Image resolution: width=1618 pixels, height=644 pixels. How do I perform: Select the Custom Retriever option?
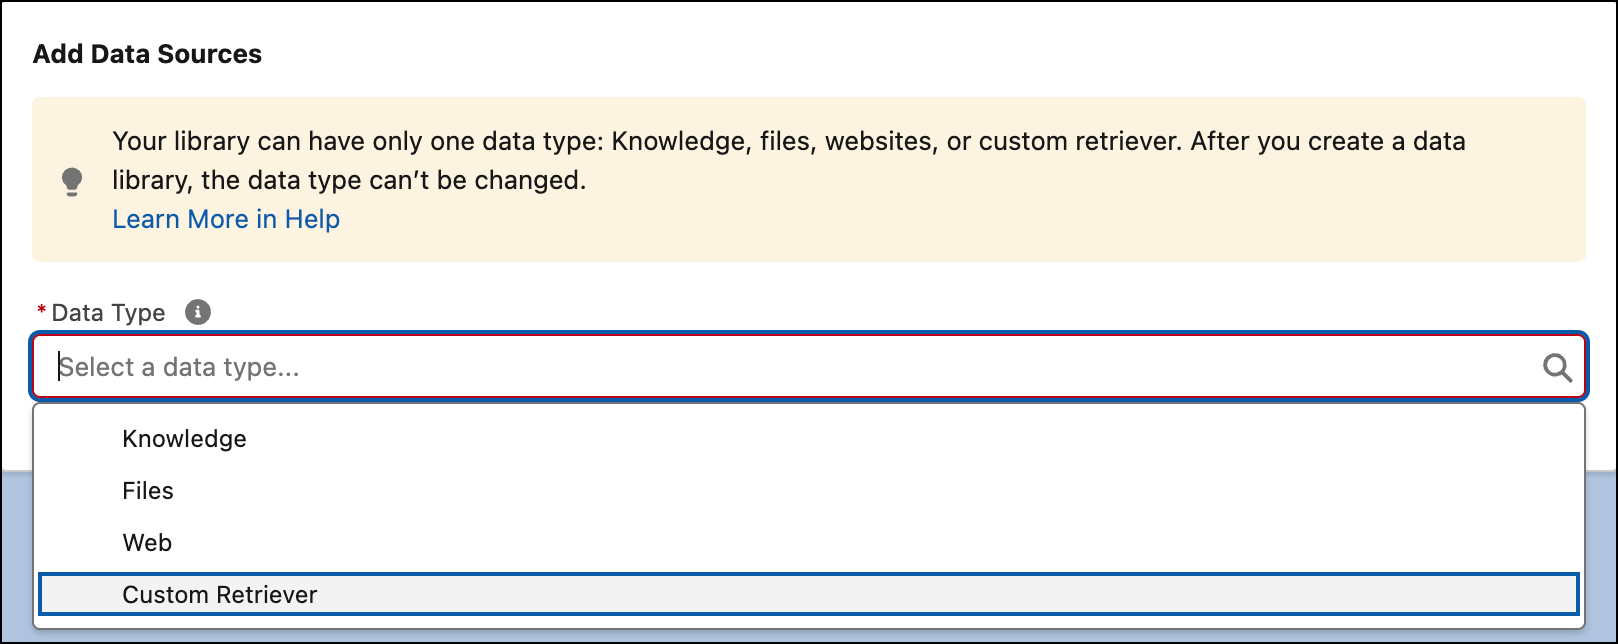coord(220,595)
